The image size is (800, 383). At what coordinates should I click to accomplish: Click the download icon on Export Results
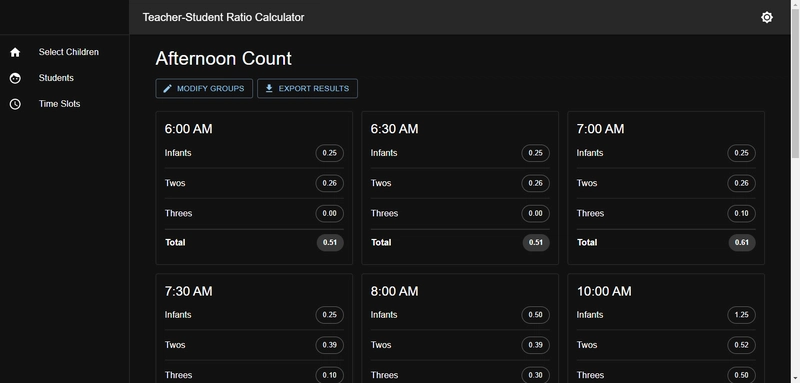269,89
